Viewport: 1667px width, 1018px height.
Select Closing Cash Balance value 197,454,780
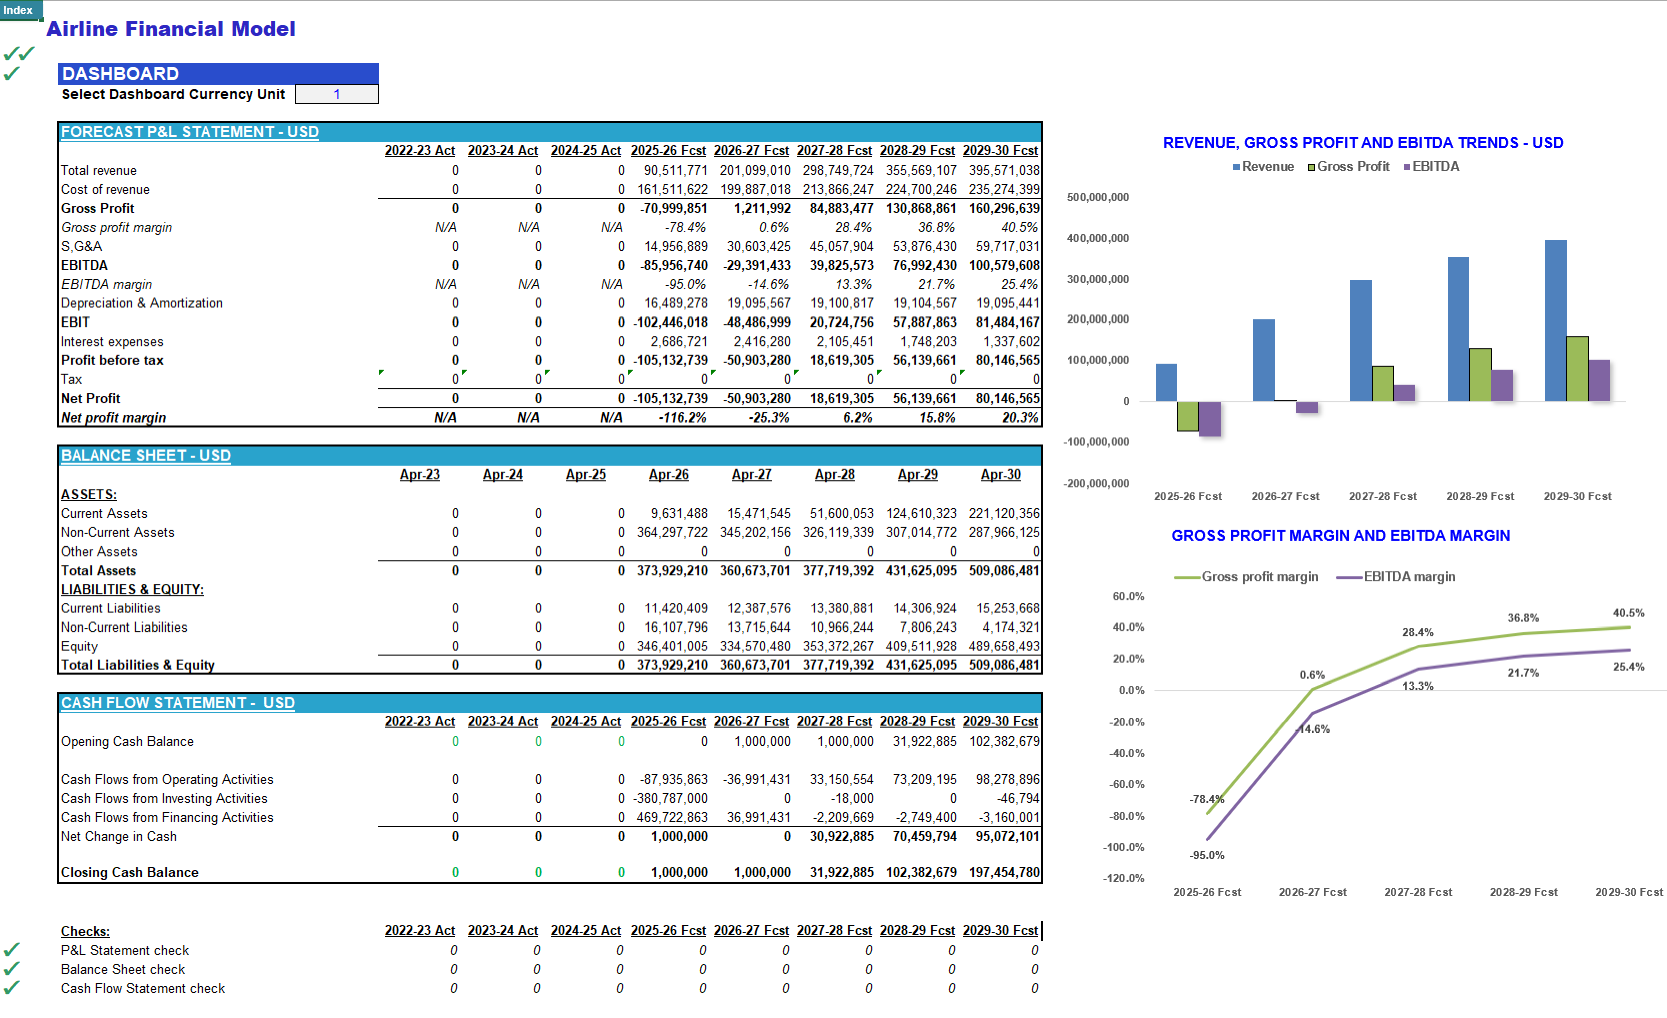click(x=1004, y=873)
